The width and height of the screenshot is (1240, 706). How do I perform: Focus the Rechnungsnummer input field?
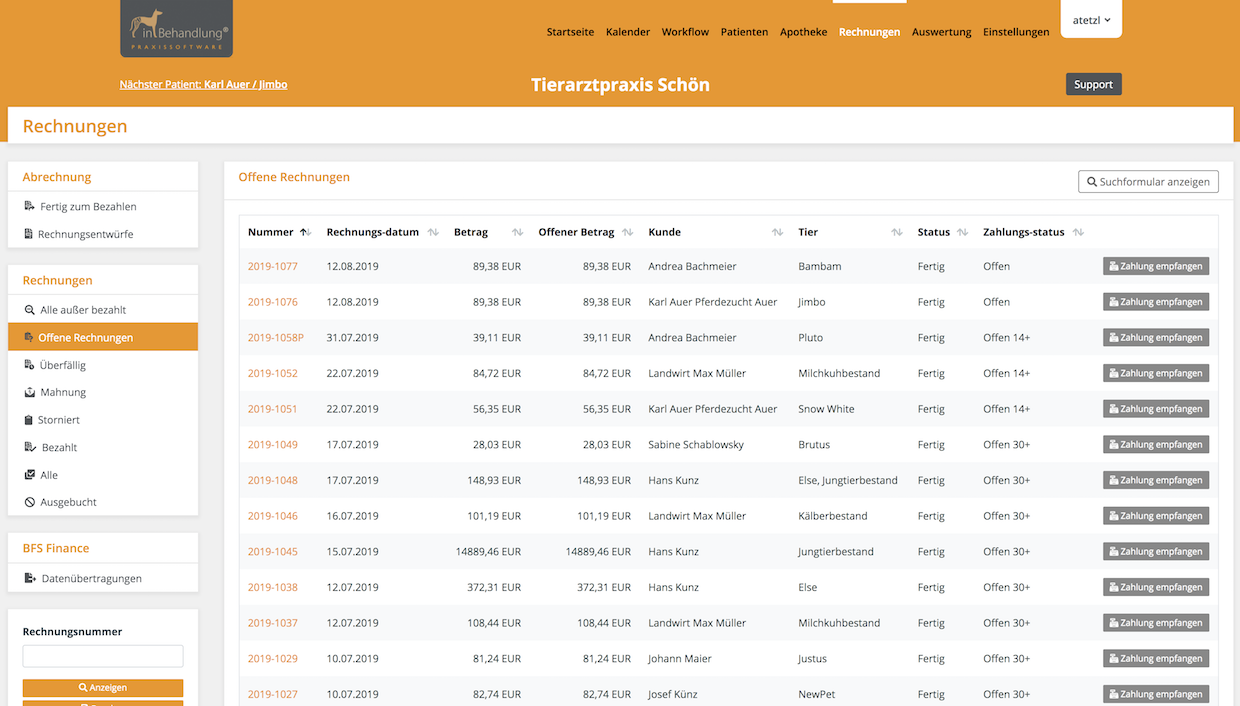pos(103,656)
